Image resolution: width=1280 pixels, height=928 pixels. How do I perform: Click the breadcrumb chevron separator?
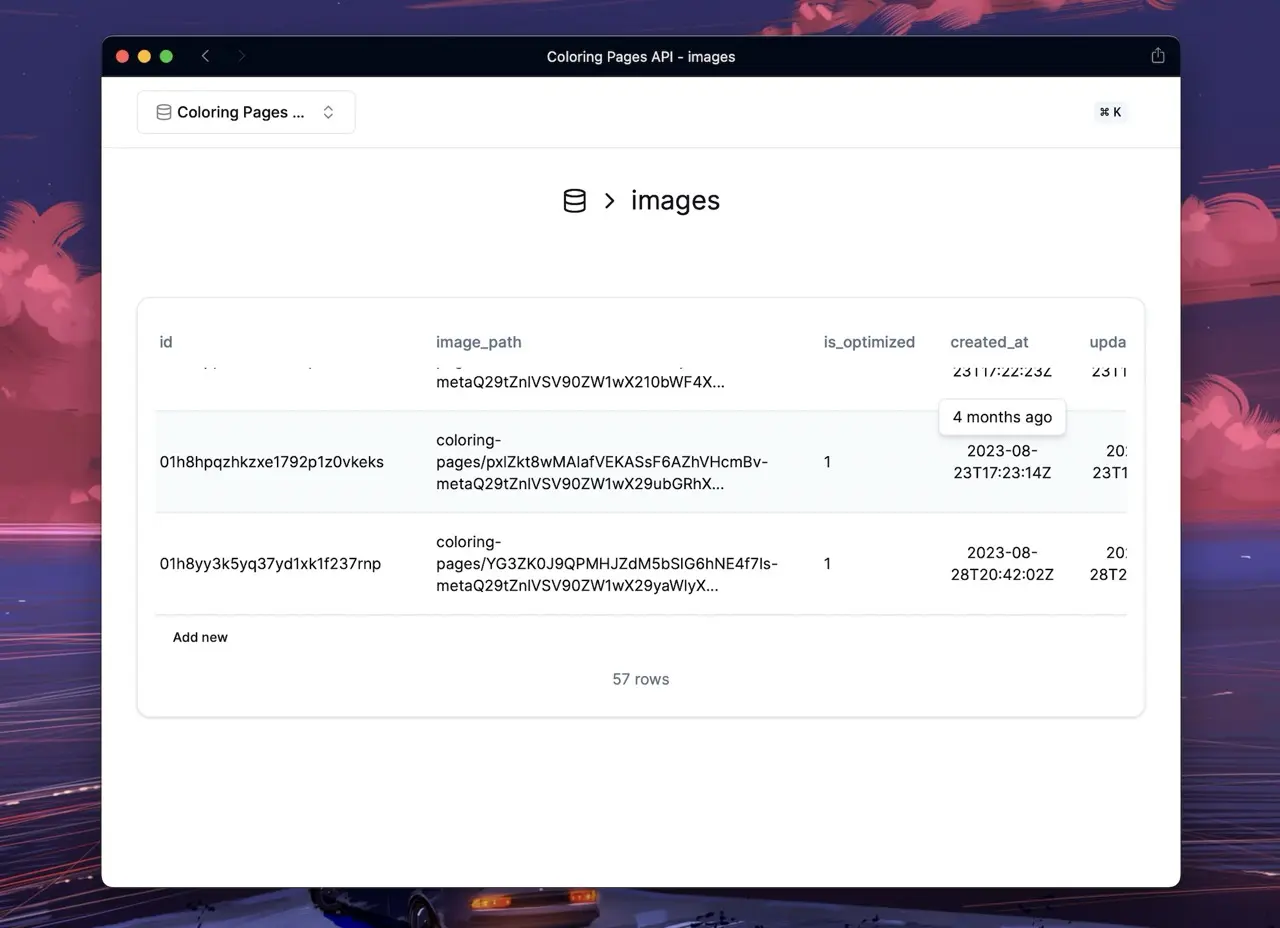(x=609, y=201)
